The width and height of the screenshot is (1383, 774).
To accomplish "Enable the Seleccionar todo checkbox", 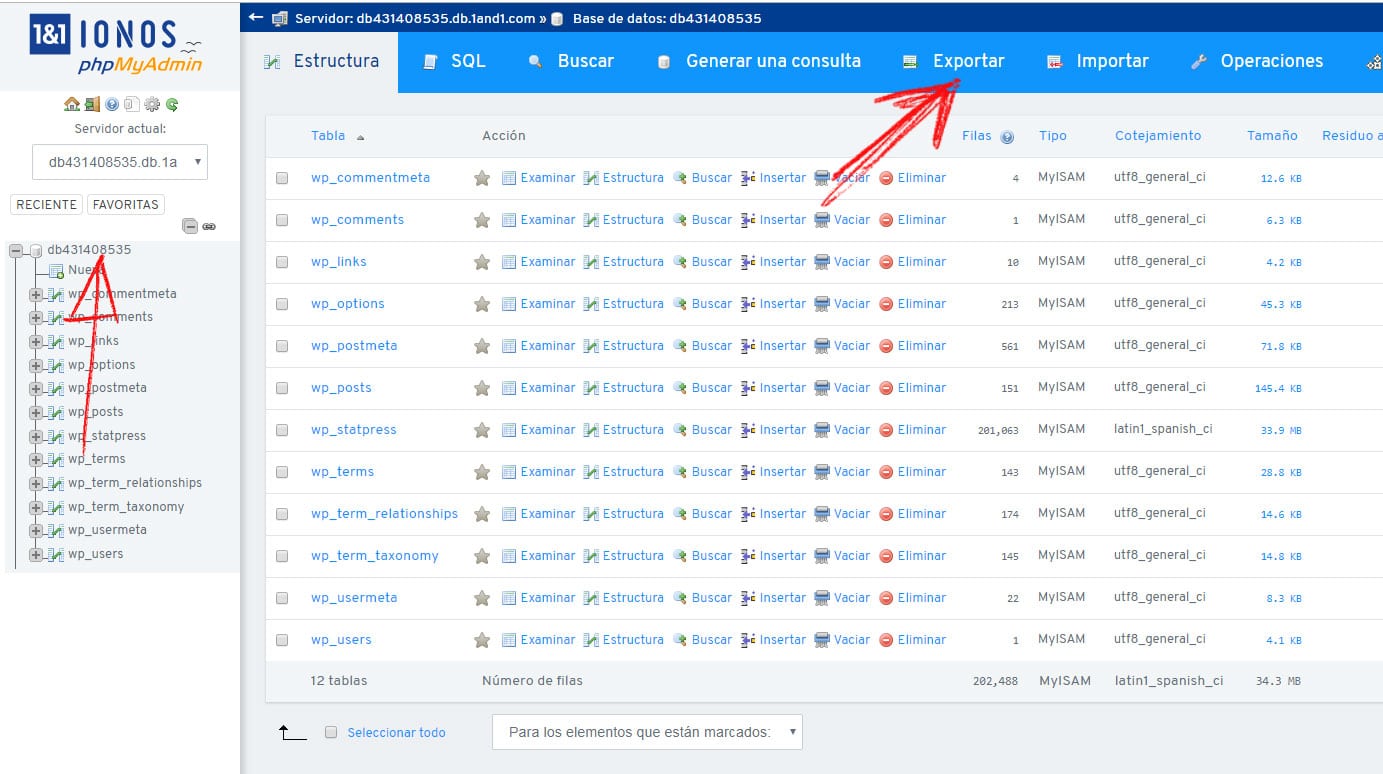I will pos(331,733).
